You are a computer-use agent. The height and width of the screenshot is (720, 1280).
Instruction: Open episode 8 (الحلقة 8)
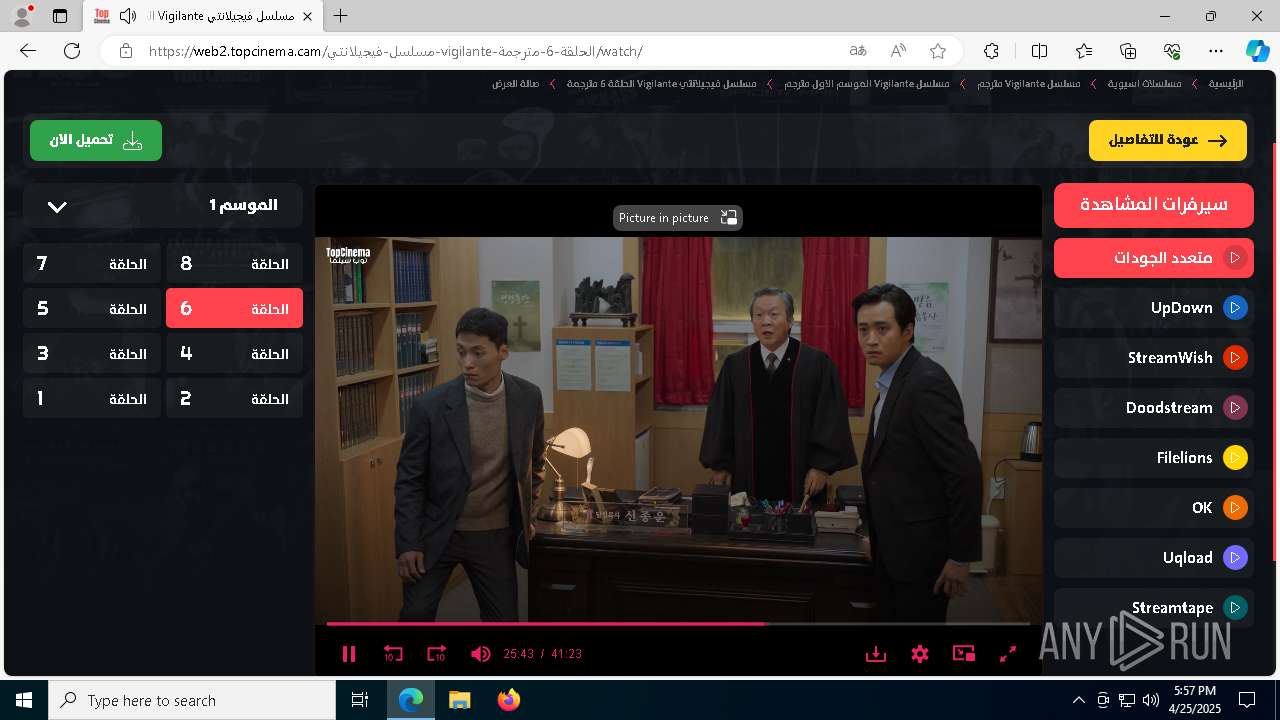pyautogui.click(x=234, y=264)
